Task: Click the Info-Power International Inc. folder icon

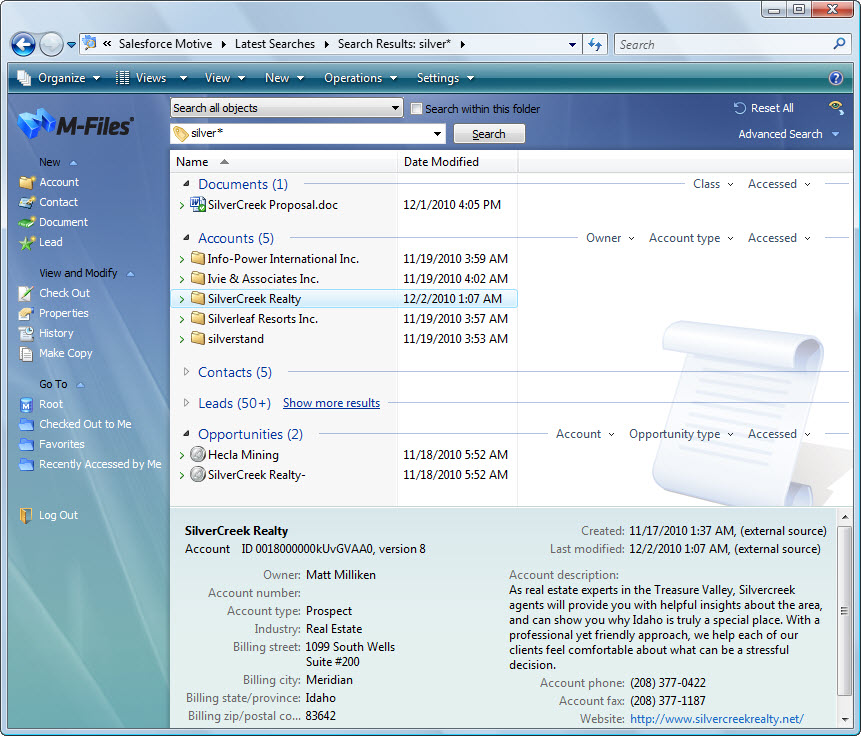Action: tap(198, 258)
